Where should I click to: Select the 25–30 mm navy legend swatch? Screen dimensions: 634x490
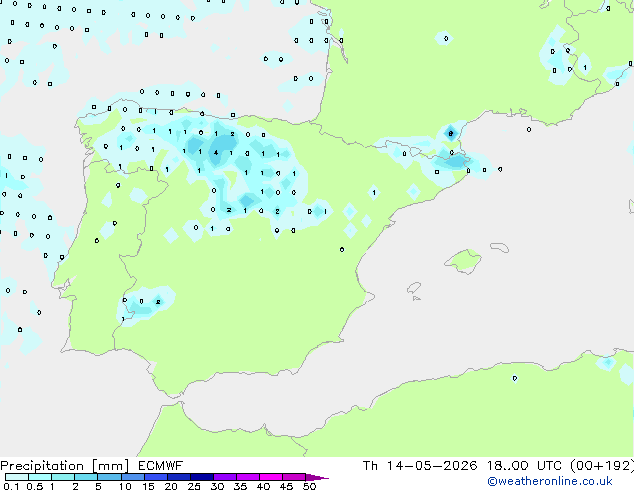click(x=201, y=477)
